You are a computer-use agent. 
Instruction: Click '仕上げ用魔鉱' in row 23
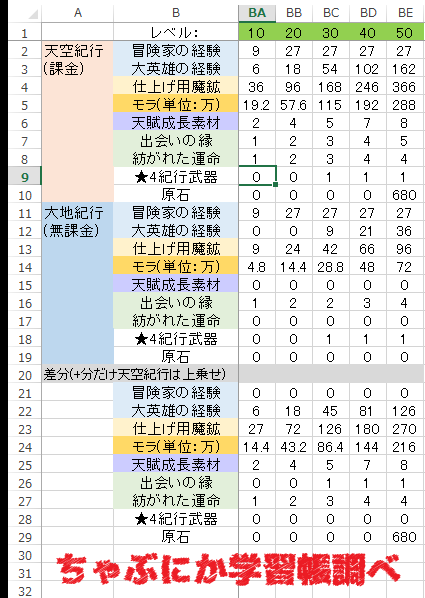(176, 429)
